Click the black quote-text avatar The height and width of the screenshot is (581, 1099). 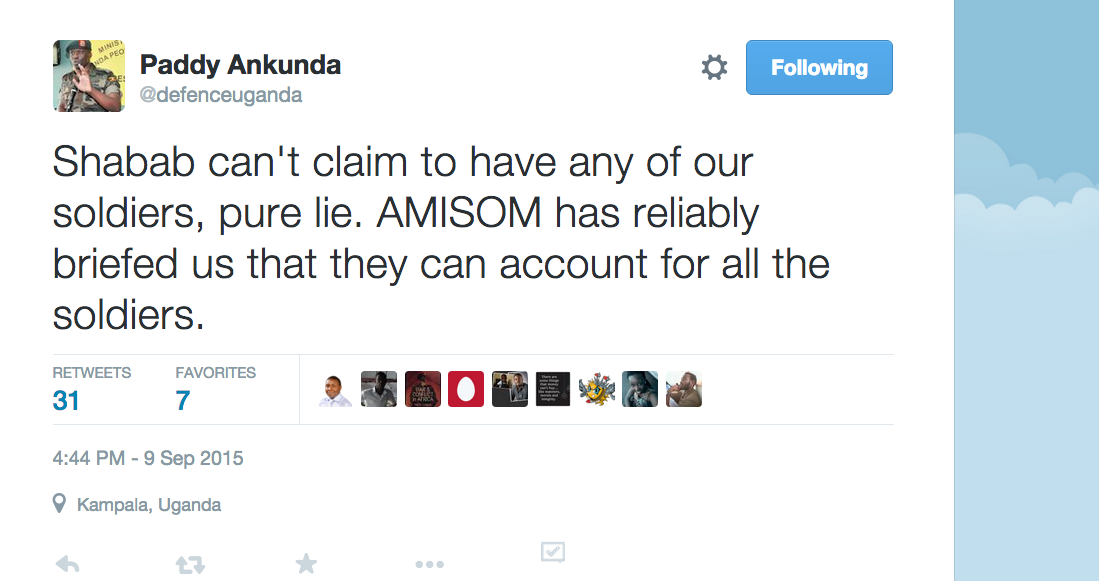(553, 389)
